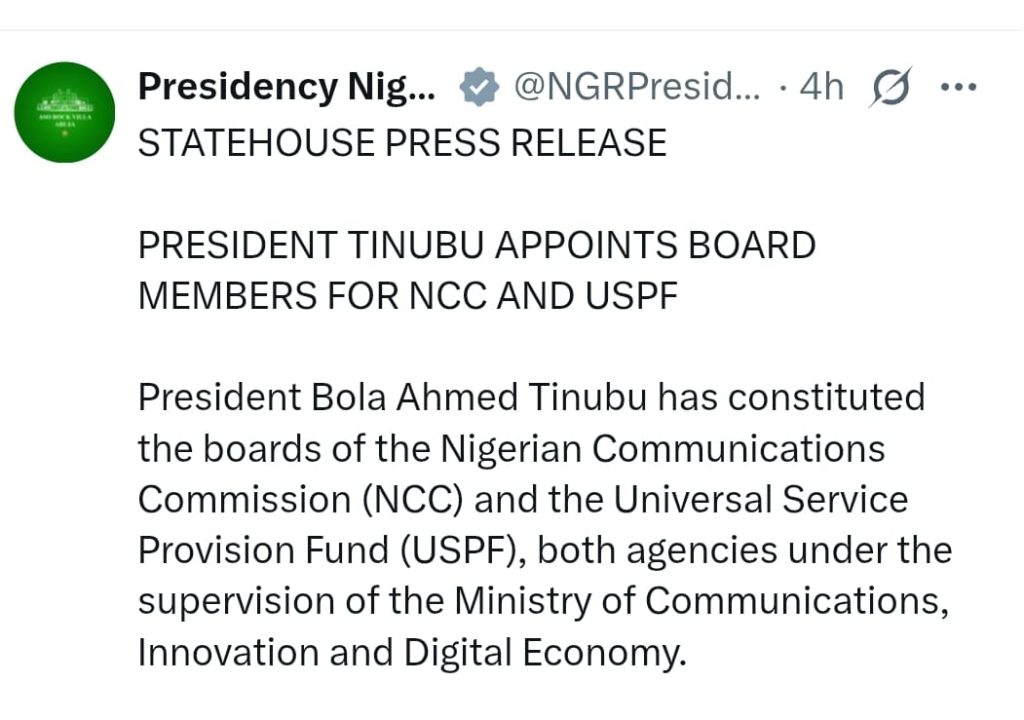The width and height of the screenshot is (1024, 720).
Task: Click the "Presidency Nig..." display name
Action: pos(287,86)
